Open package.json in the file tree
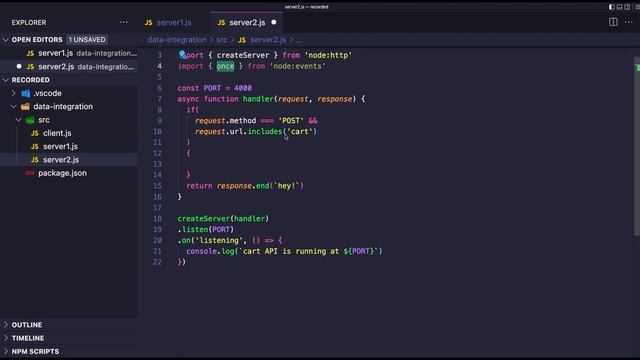Screen dimensions: 640x360 (x=62, y=173)
